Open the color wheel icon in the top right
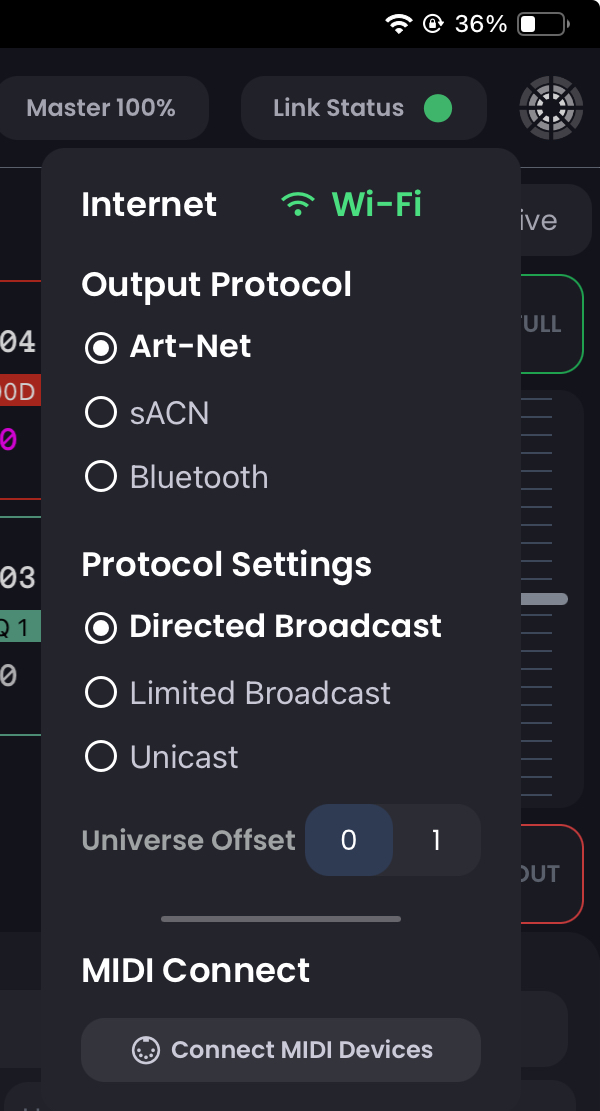The width and height of the screenshot is (600, 1111). point(551,107)
